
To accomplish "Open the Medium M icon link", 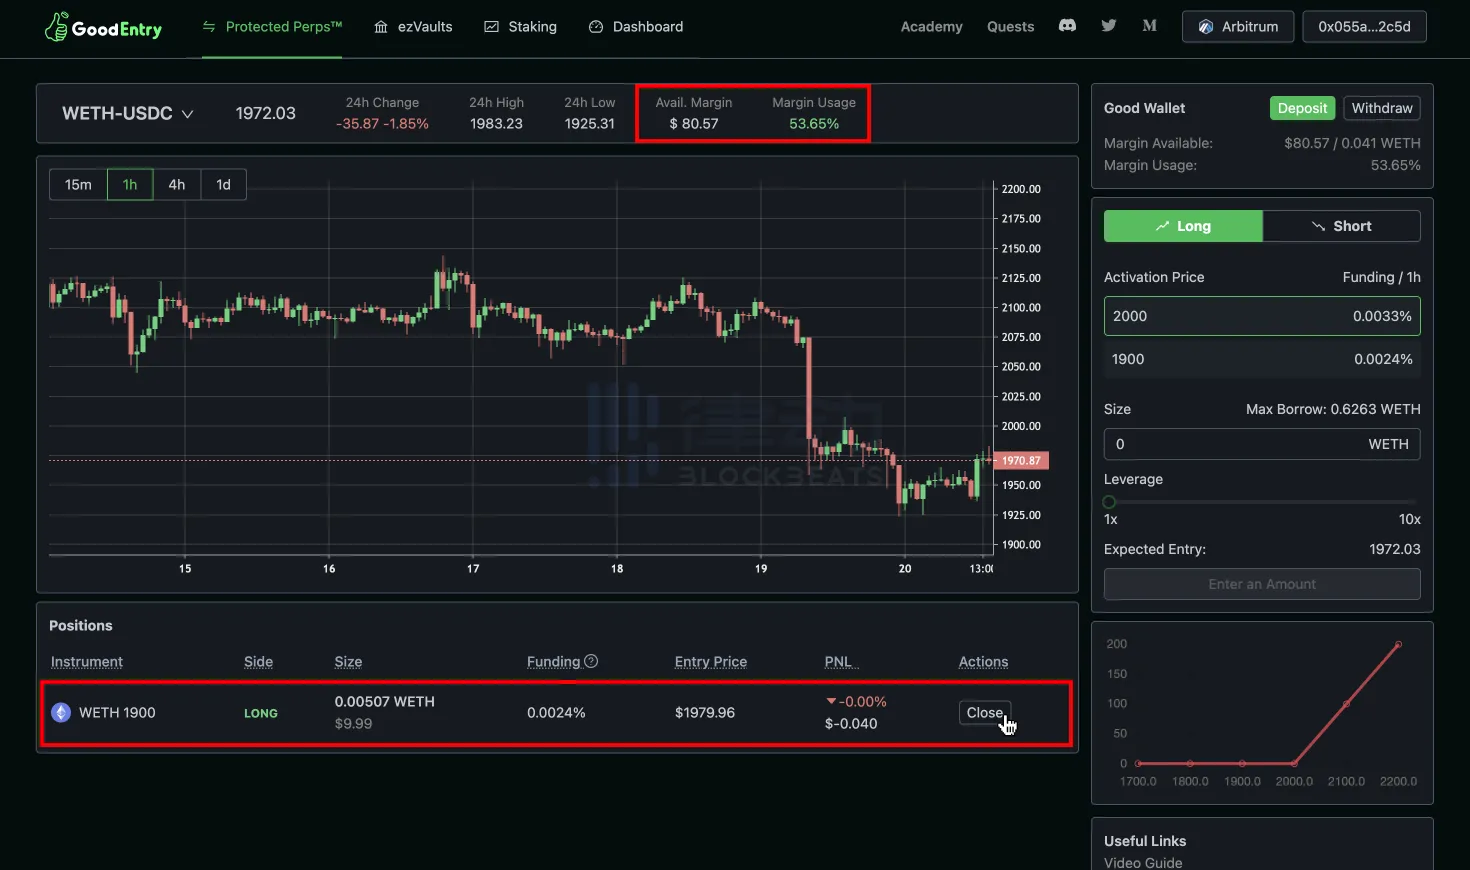I will point(1149,26).
